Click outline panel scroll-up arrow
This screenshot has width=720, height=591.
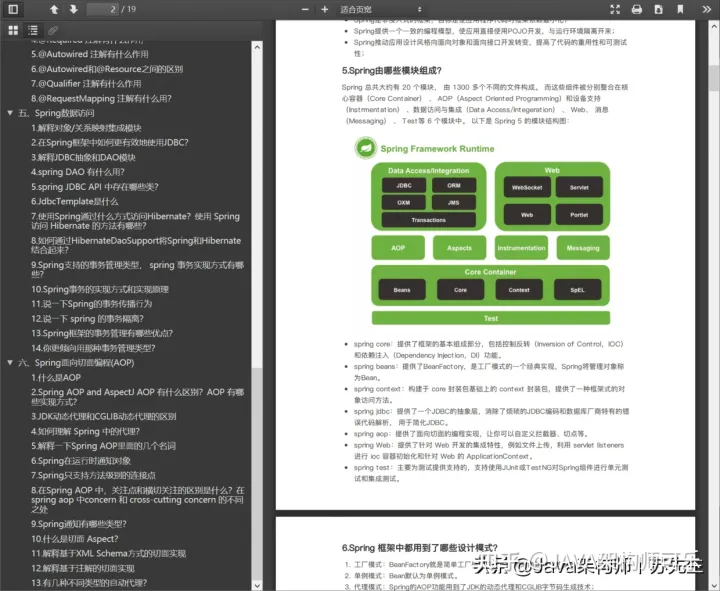(257, 47)
